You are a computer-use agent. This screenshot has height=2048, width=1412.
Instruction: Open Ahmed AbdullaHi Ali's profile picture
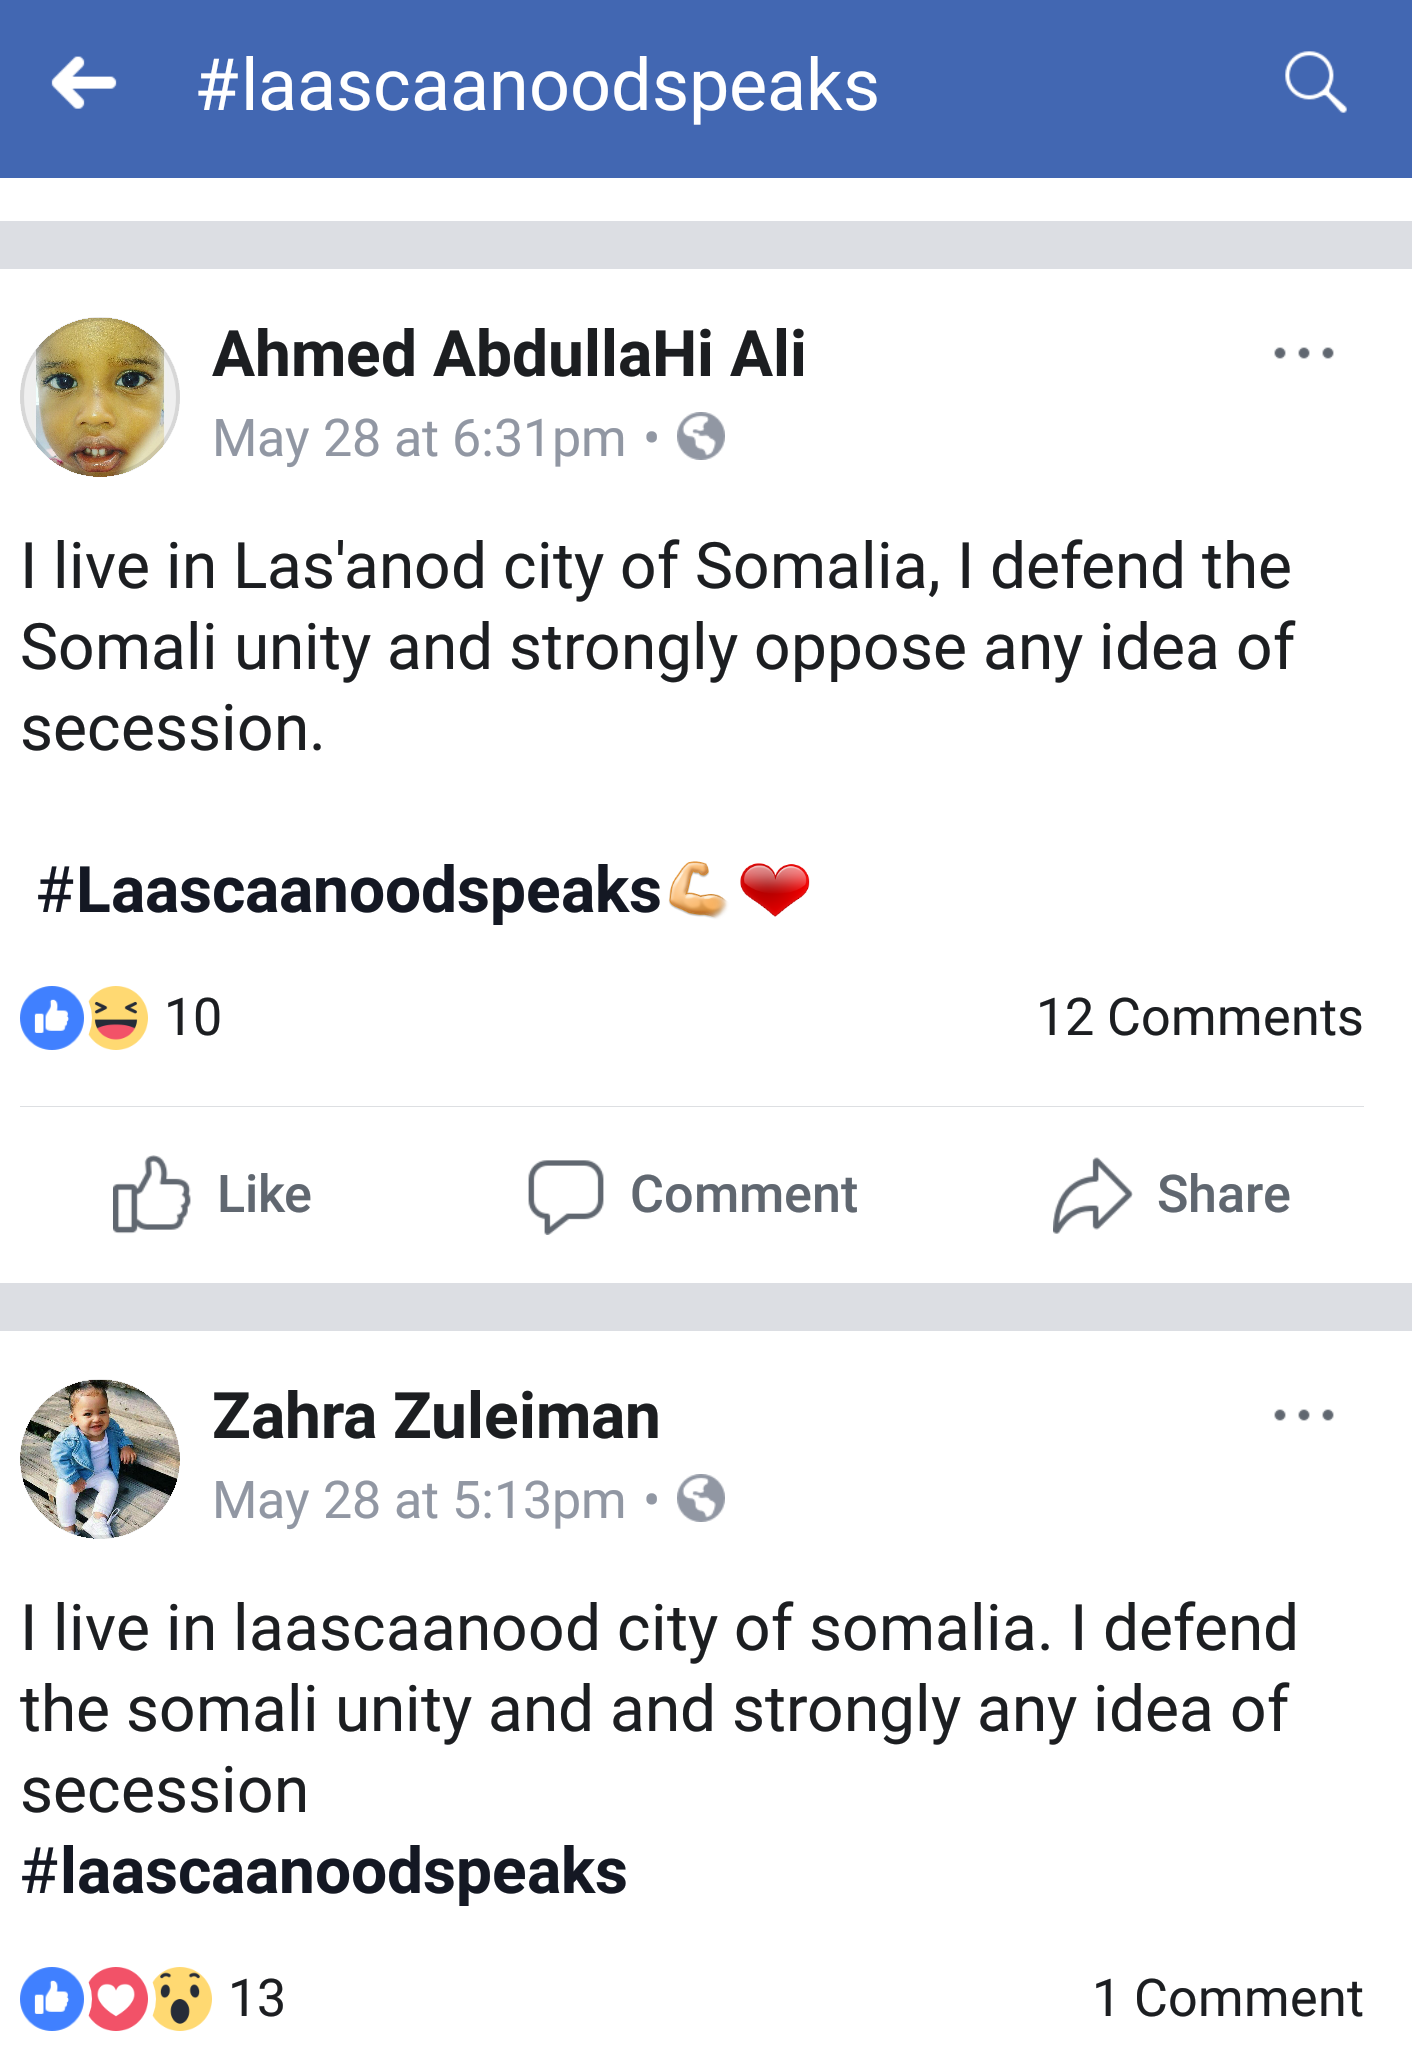(100, 397)
